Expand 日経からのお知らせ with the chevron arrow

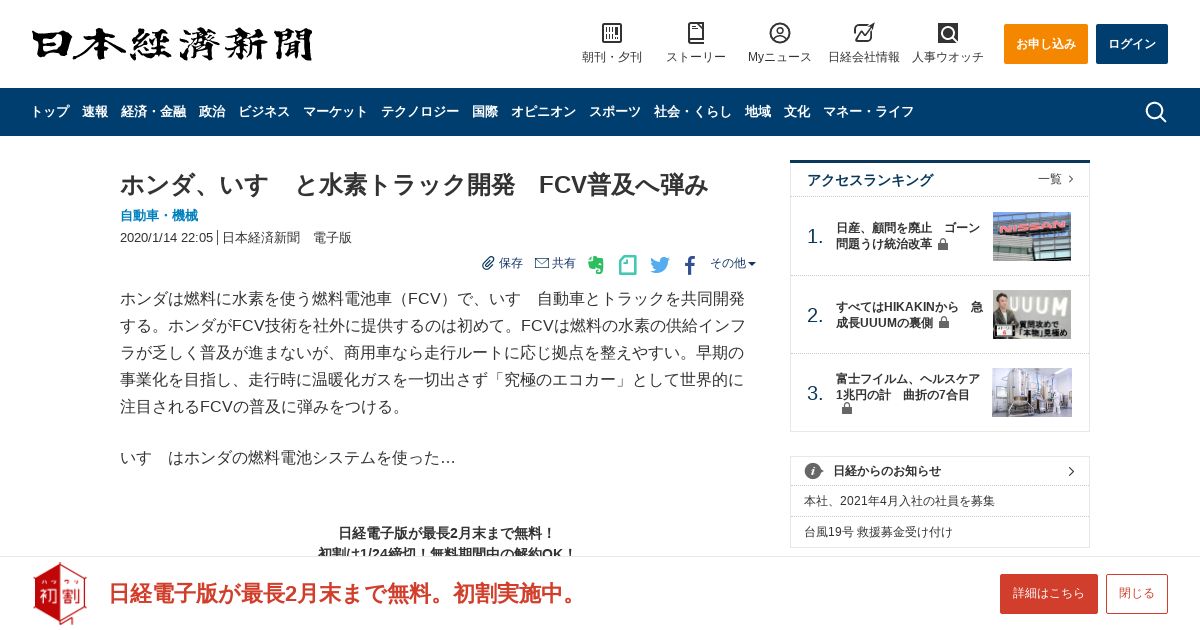pyautogui.click(x=1071, y=471)
